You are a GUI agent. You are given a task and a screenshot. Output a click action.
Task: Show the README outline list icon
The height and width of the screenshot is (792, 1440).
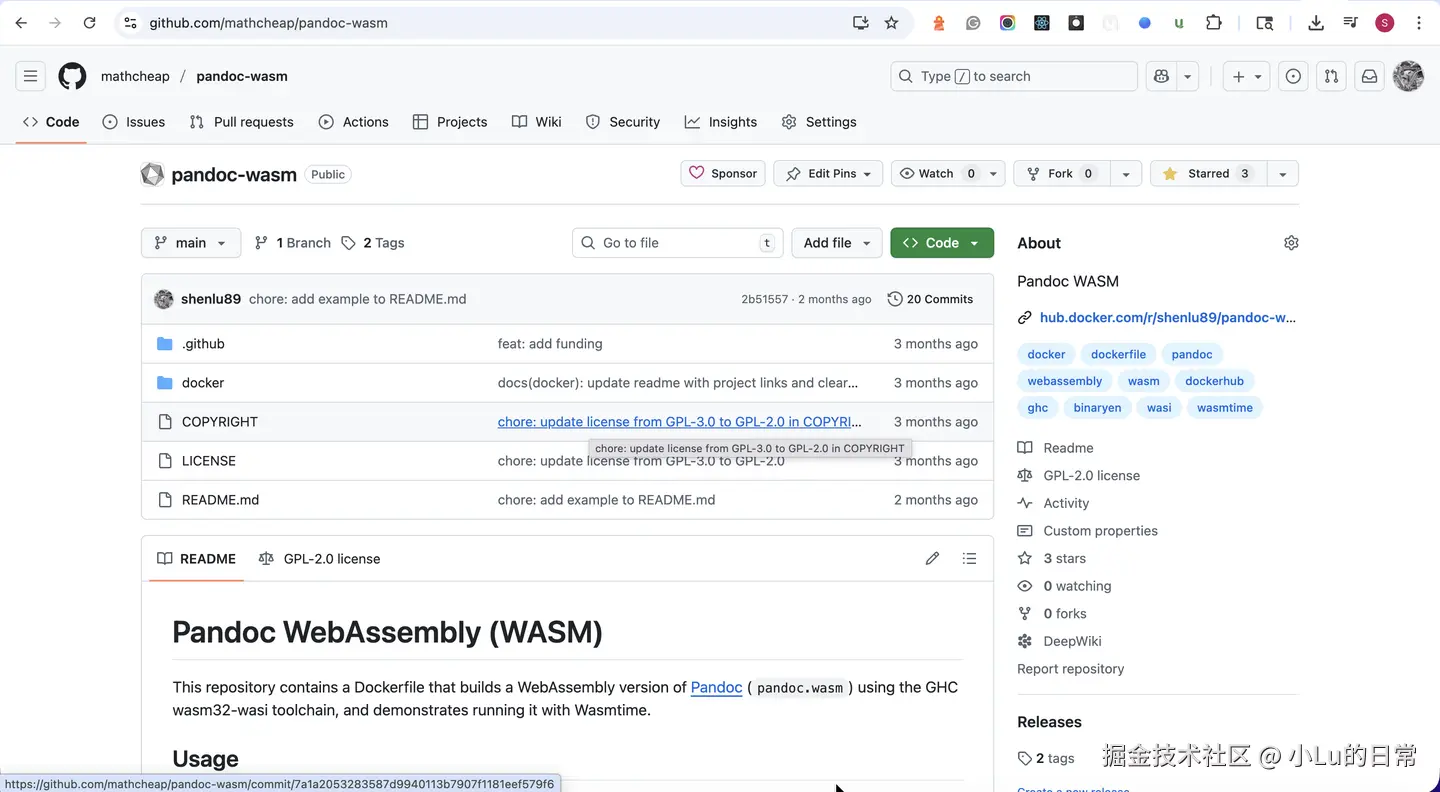[x=969, y=559]
